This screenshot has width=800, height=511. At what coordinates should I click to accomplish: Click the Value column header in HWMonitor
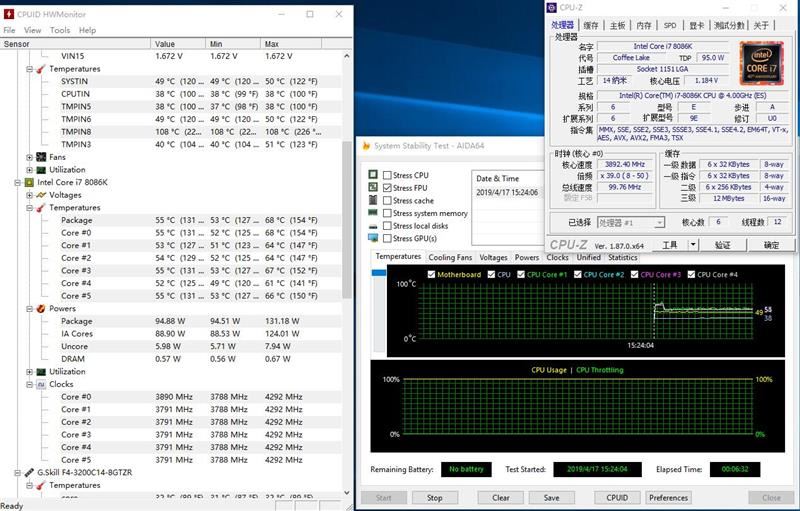(x=178, y=44)
